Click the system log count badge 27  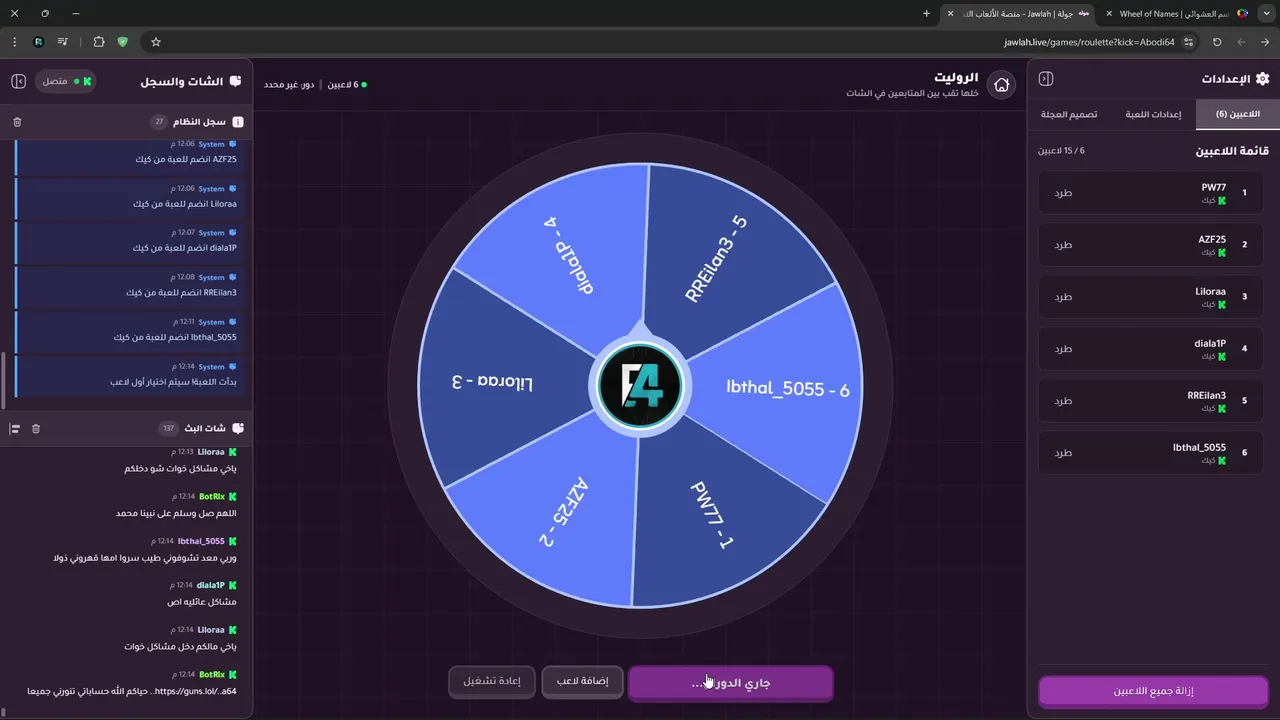pyautogui.click(x=159, y=122)
